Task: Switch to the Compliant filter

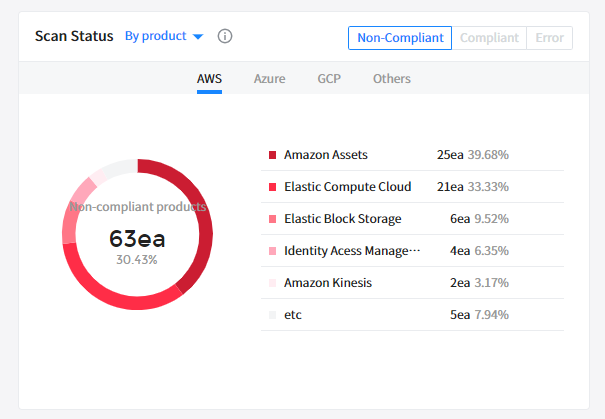Action: coord(488,38)
